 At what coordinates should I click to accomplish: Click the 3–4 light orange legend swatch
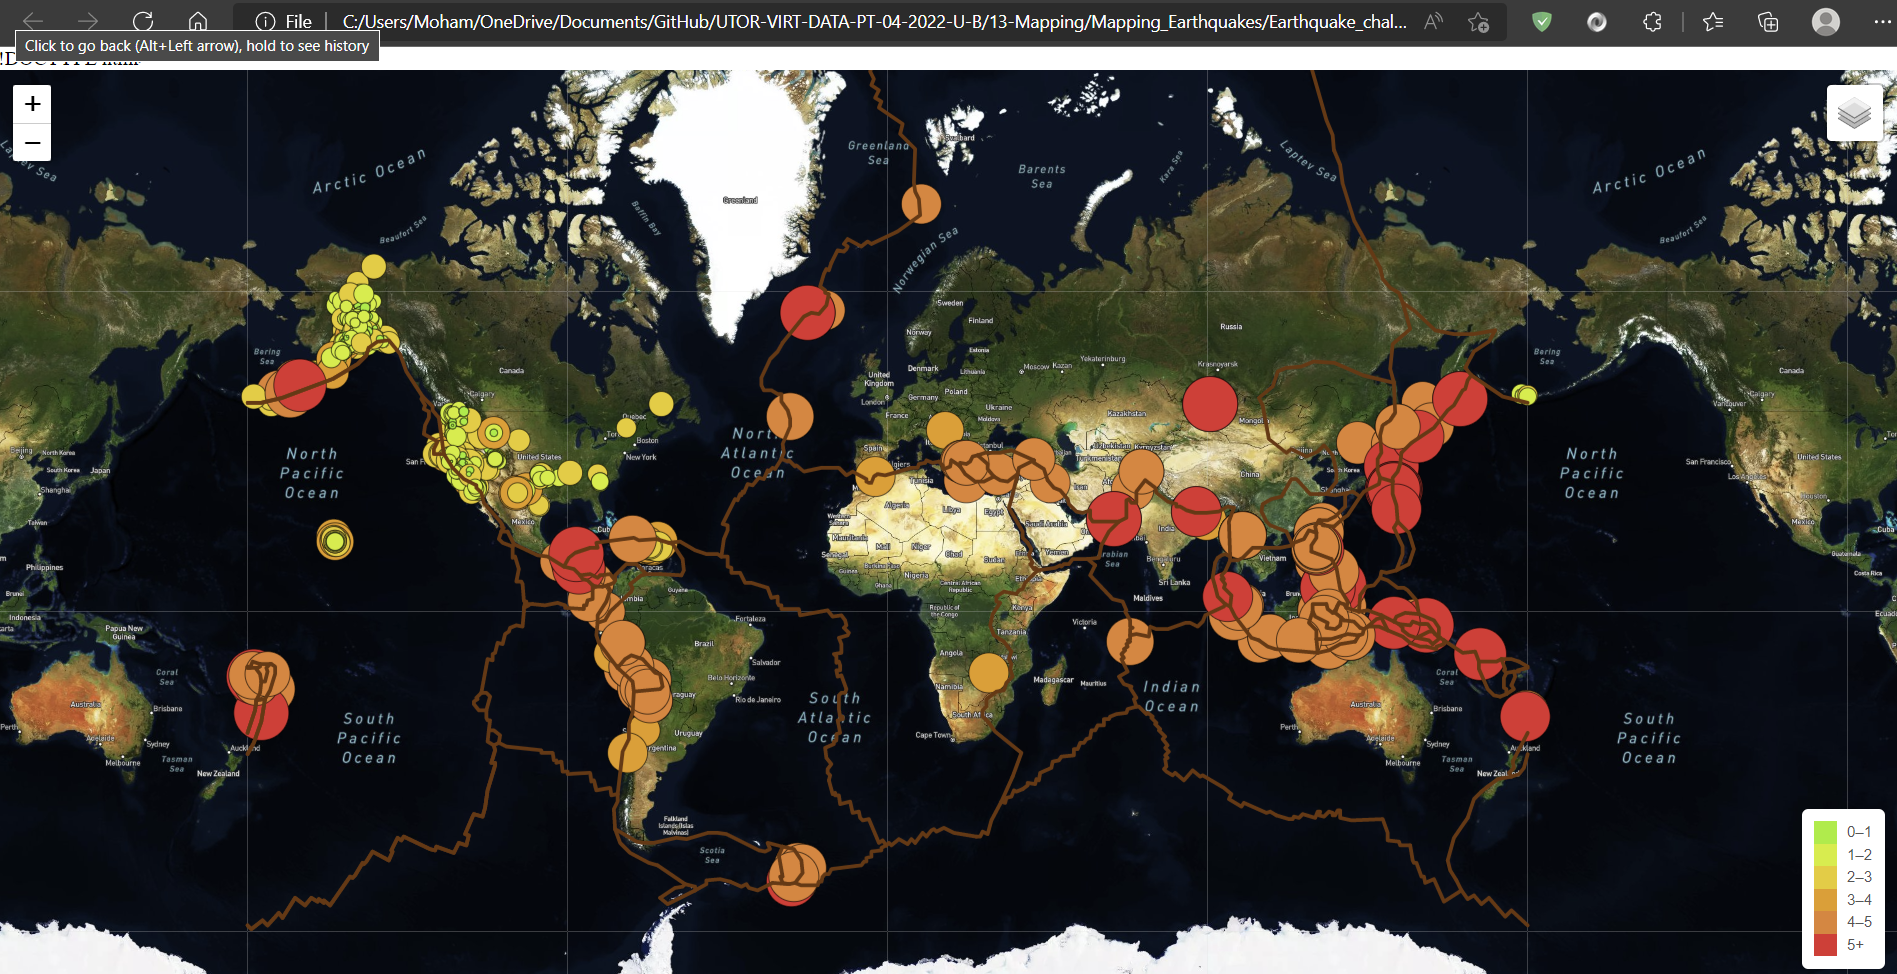[1826, 899]
